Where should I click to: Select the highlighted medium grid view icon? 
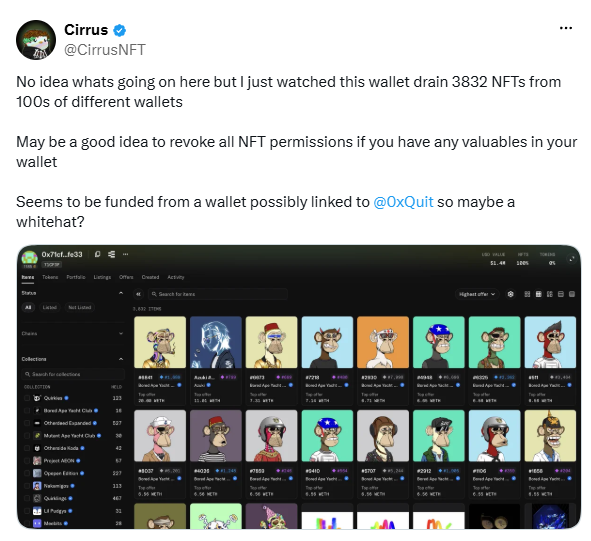[538, 294]
